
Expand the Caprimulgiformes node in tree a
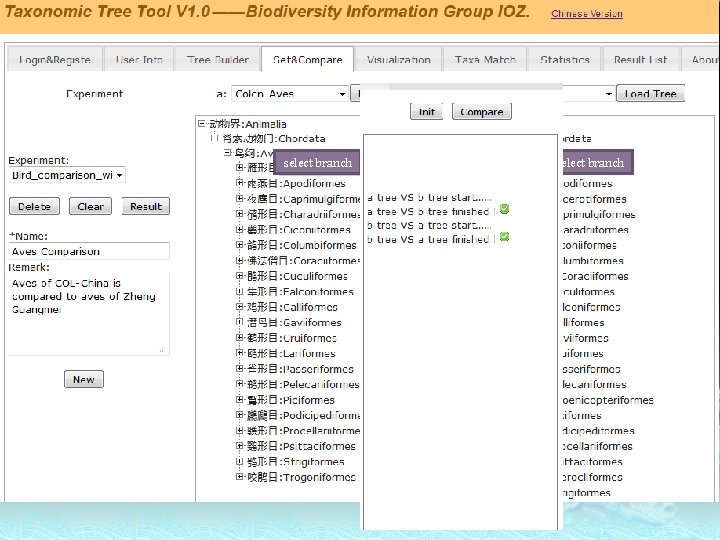pyautogui.click(x=239, y=198)
